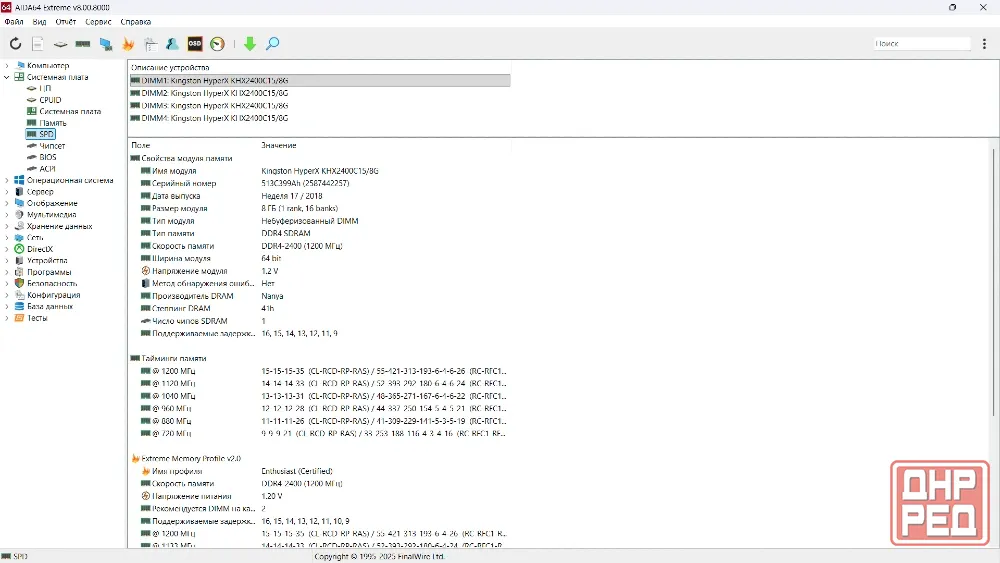Viewport: 1000px width, 563px height.
Task: Launch the flame stability test icon
Action: pos(128,43)
